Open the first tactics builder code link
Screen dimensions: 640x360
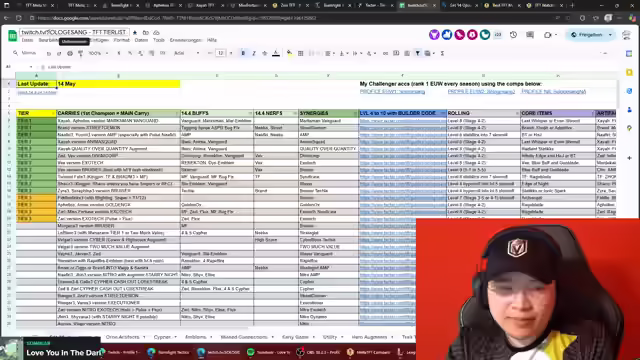point(402,121)
